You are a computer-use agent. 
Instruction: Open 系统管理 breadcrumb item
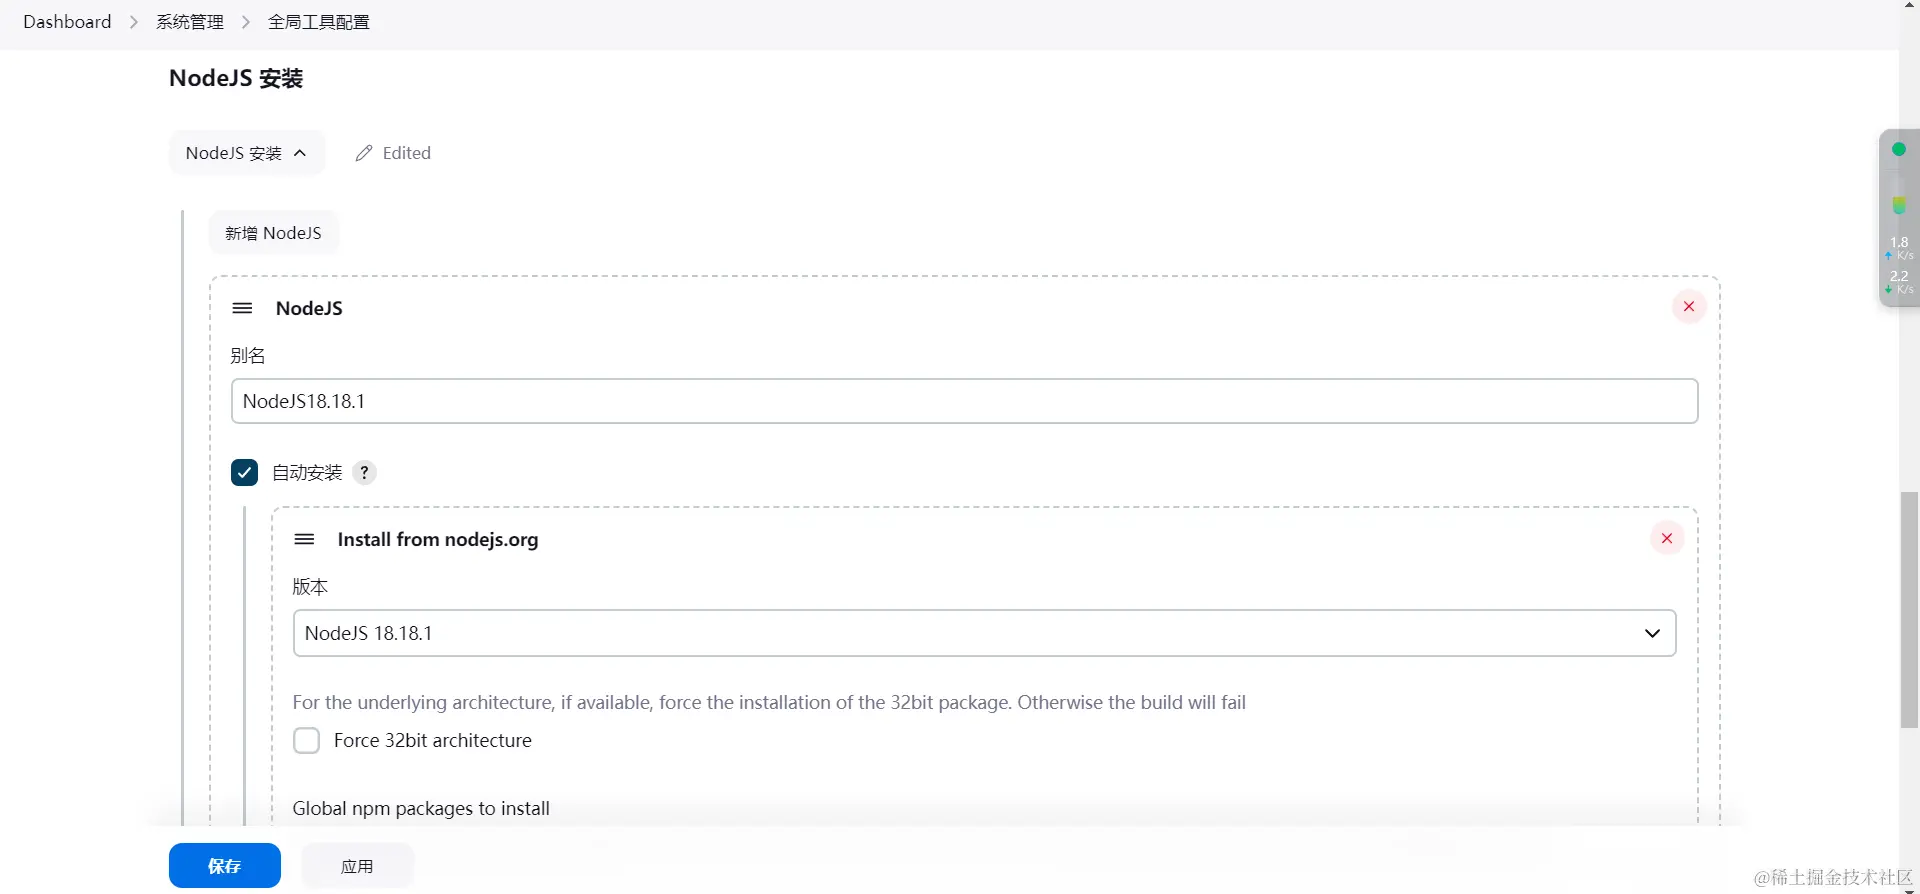click(x=190, y=22)
